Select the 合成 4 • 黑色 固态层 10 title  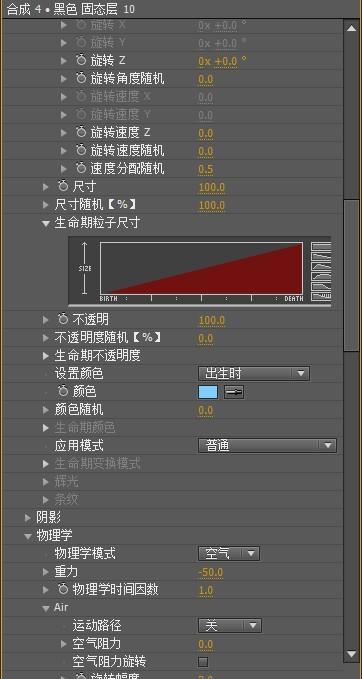tap(71, 10)
